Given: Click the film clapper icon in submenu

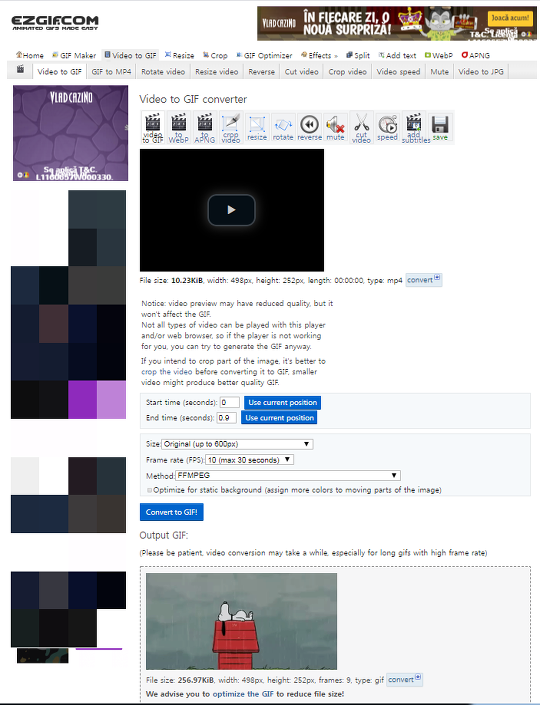Looking at the screenshot, I should [20, 70].
